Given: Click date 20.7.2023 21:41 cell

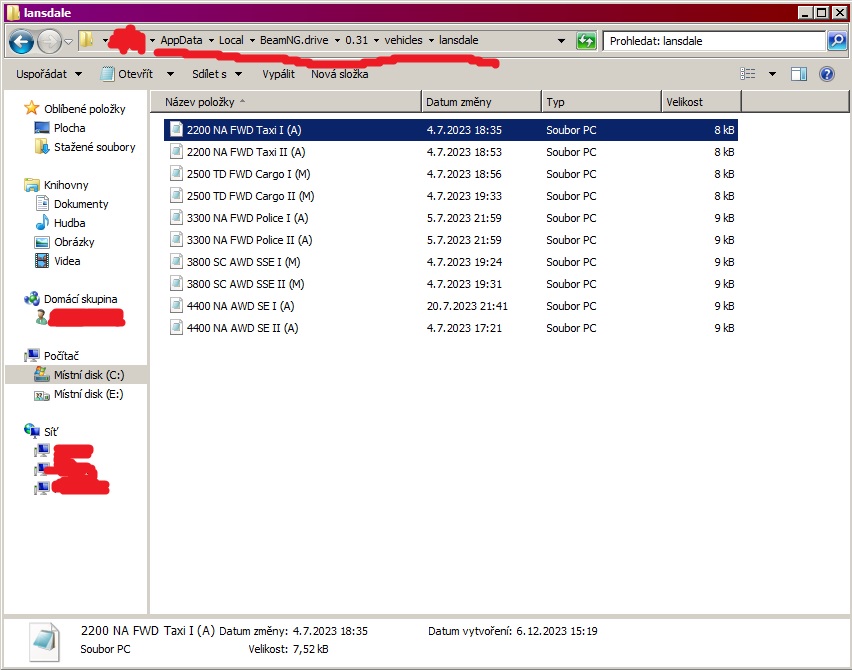Looking at the screenshot, I should tap(467, 306).
